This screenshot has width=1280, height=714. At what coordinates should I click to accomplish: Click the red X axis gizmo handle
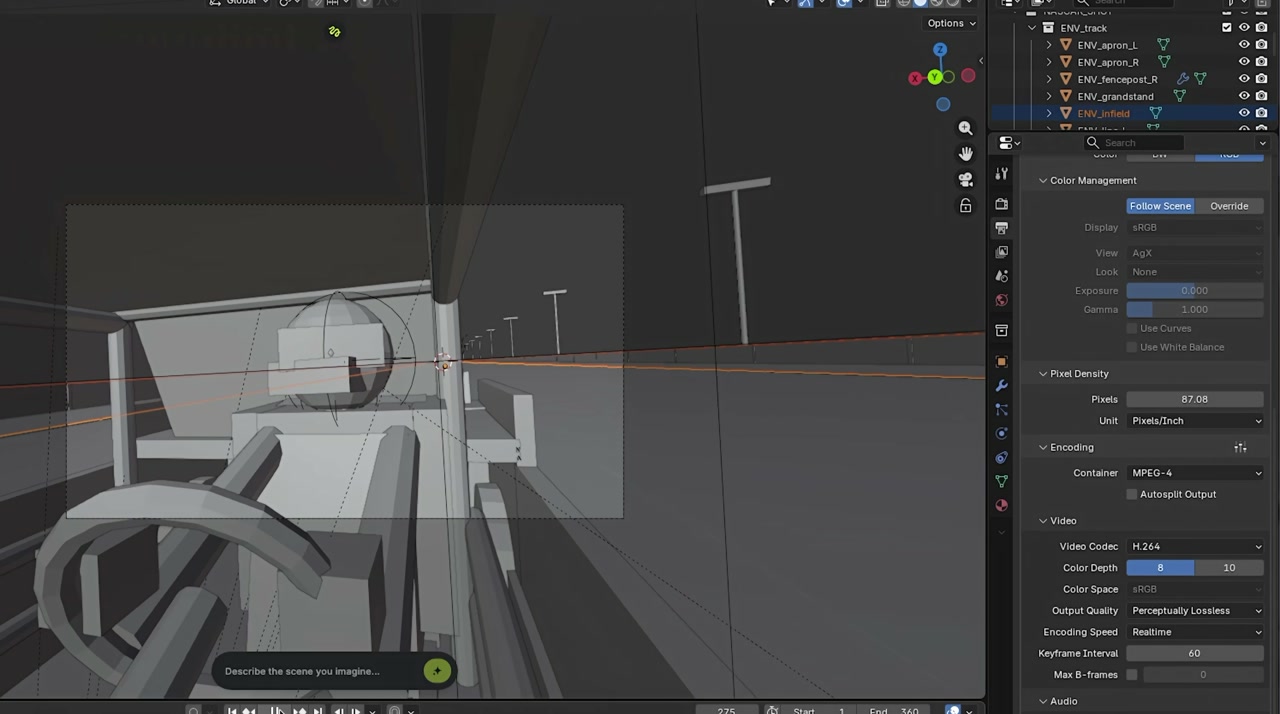tap(915, 78)
